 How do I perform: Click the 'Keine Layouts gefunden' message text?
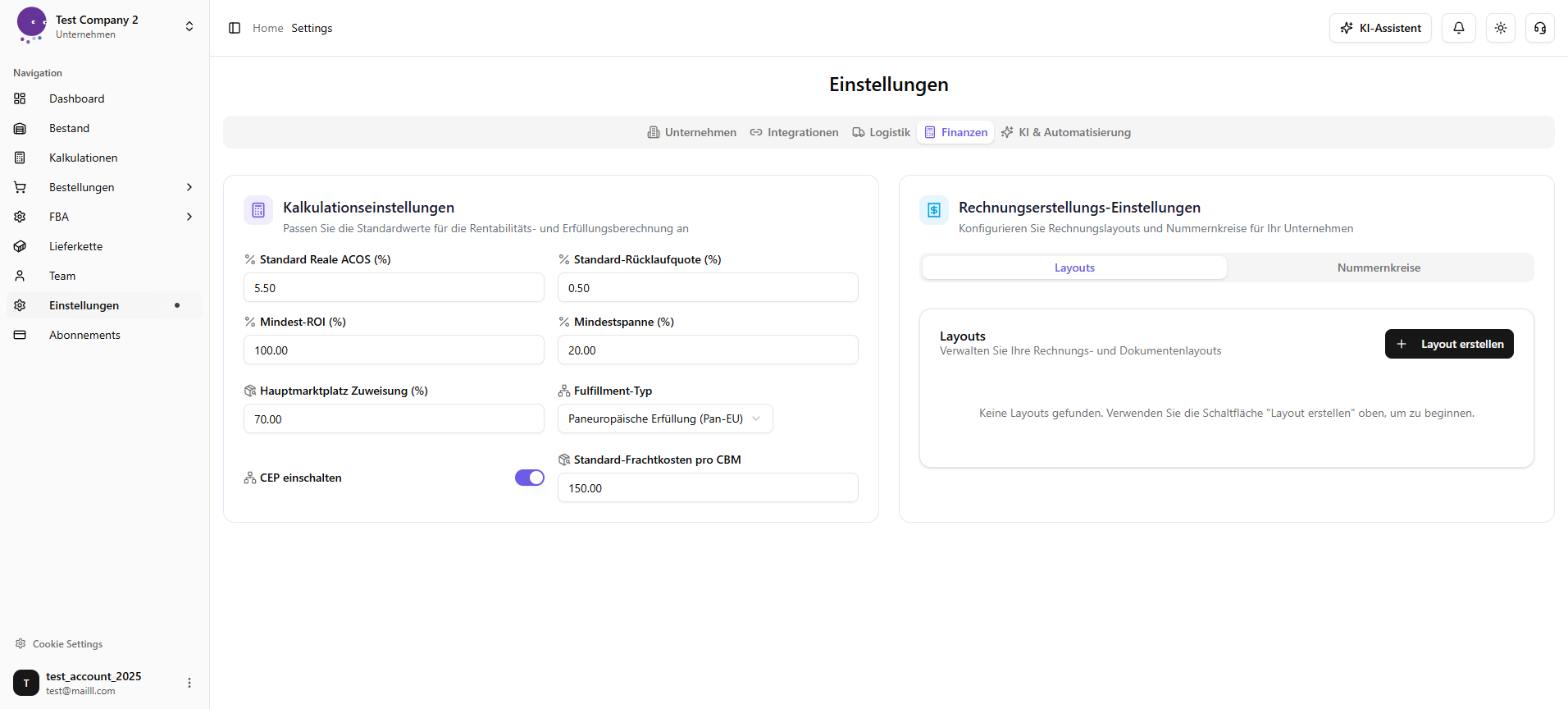1227,413
